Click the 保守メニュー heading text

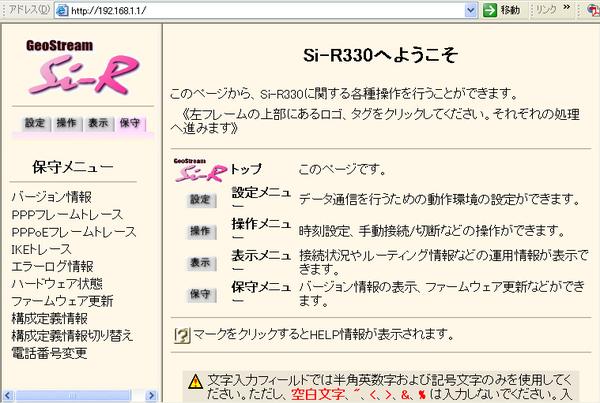[x=73, y=167]
